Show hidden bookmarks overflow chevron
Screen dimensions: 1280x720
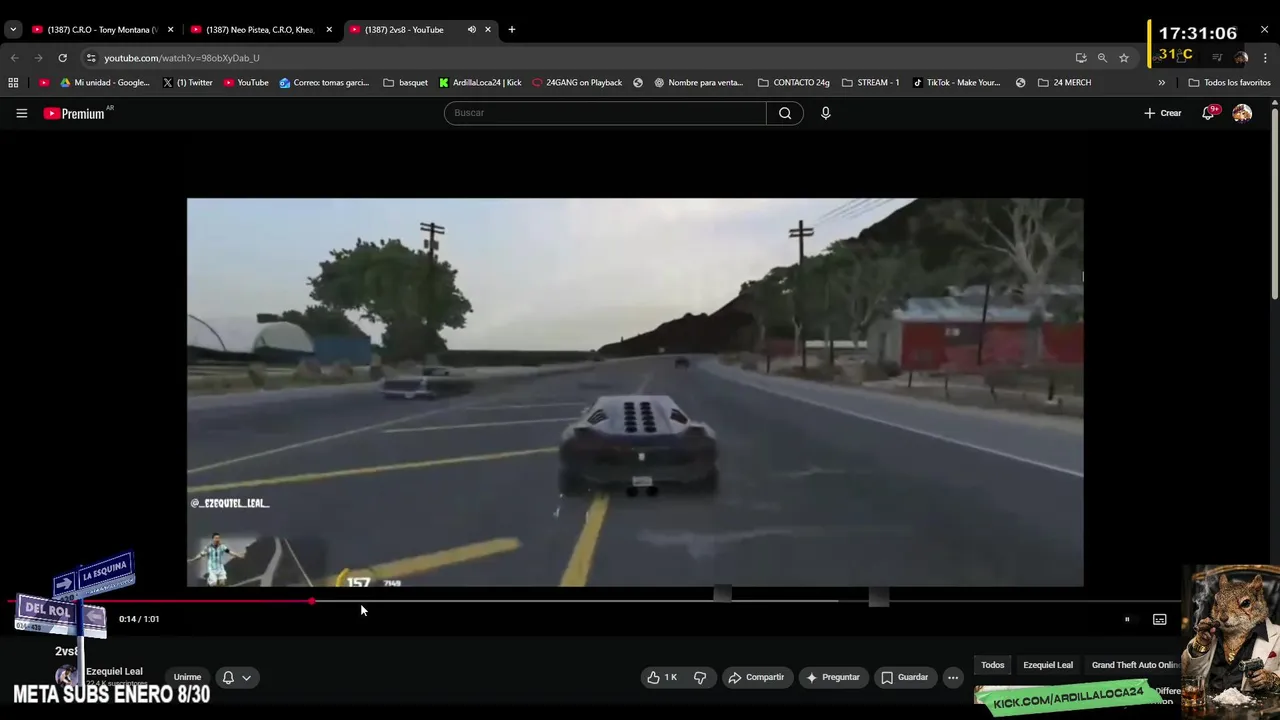pyautogui.click(x=1161, y=83)
